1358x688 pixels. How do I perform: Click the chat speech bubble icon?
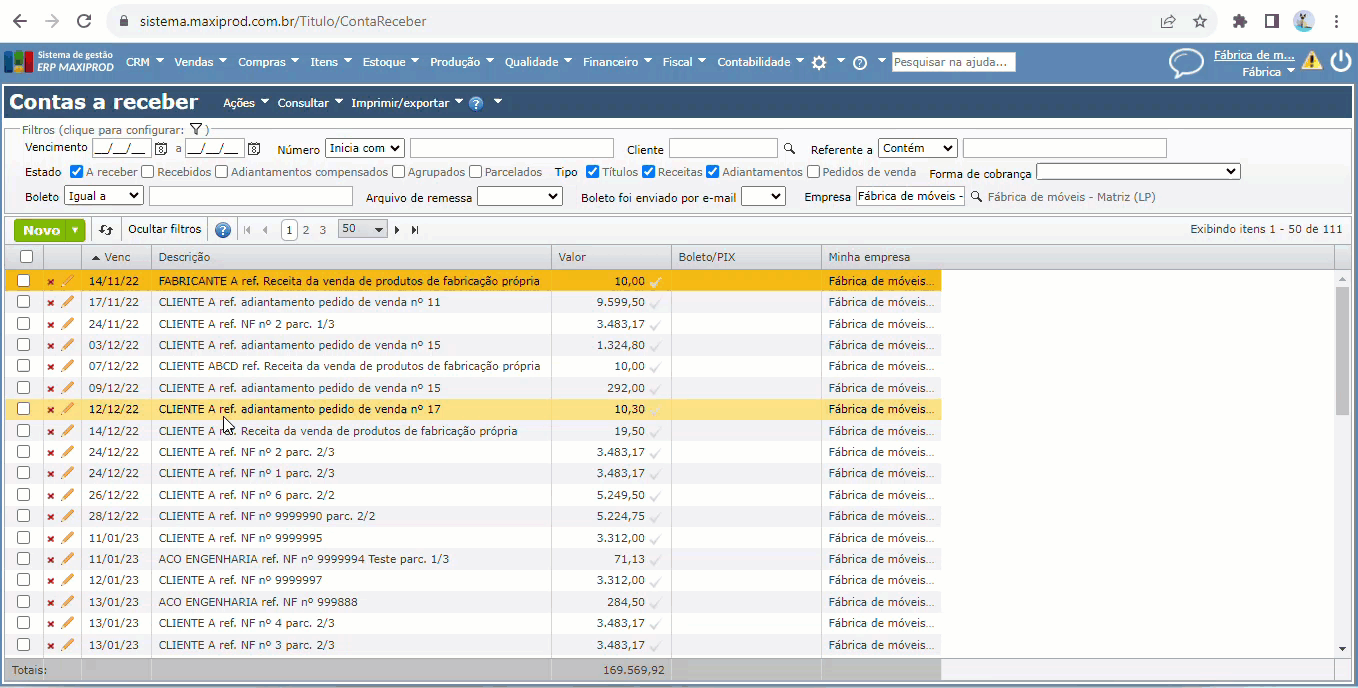[x=1186, y=63]
